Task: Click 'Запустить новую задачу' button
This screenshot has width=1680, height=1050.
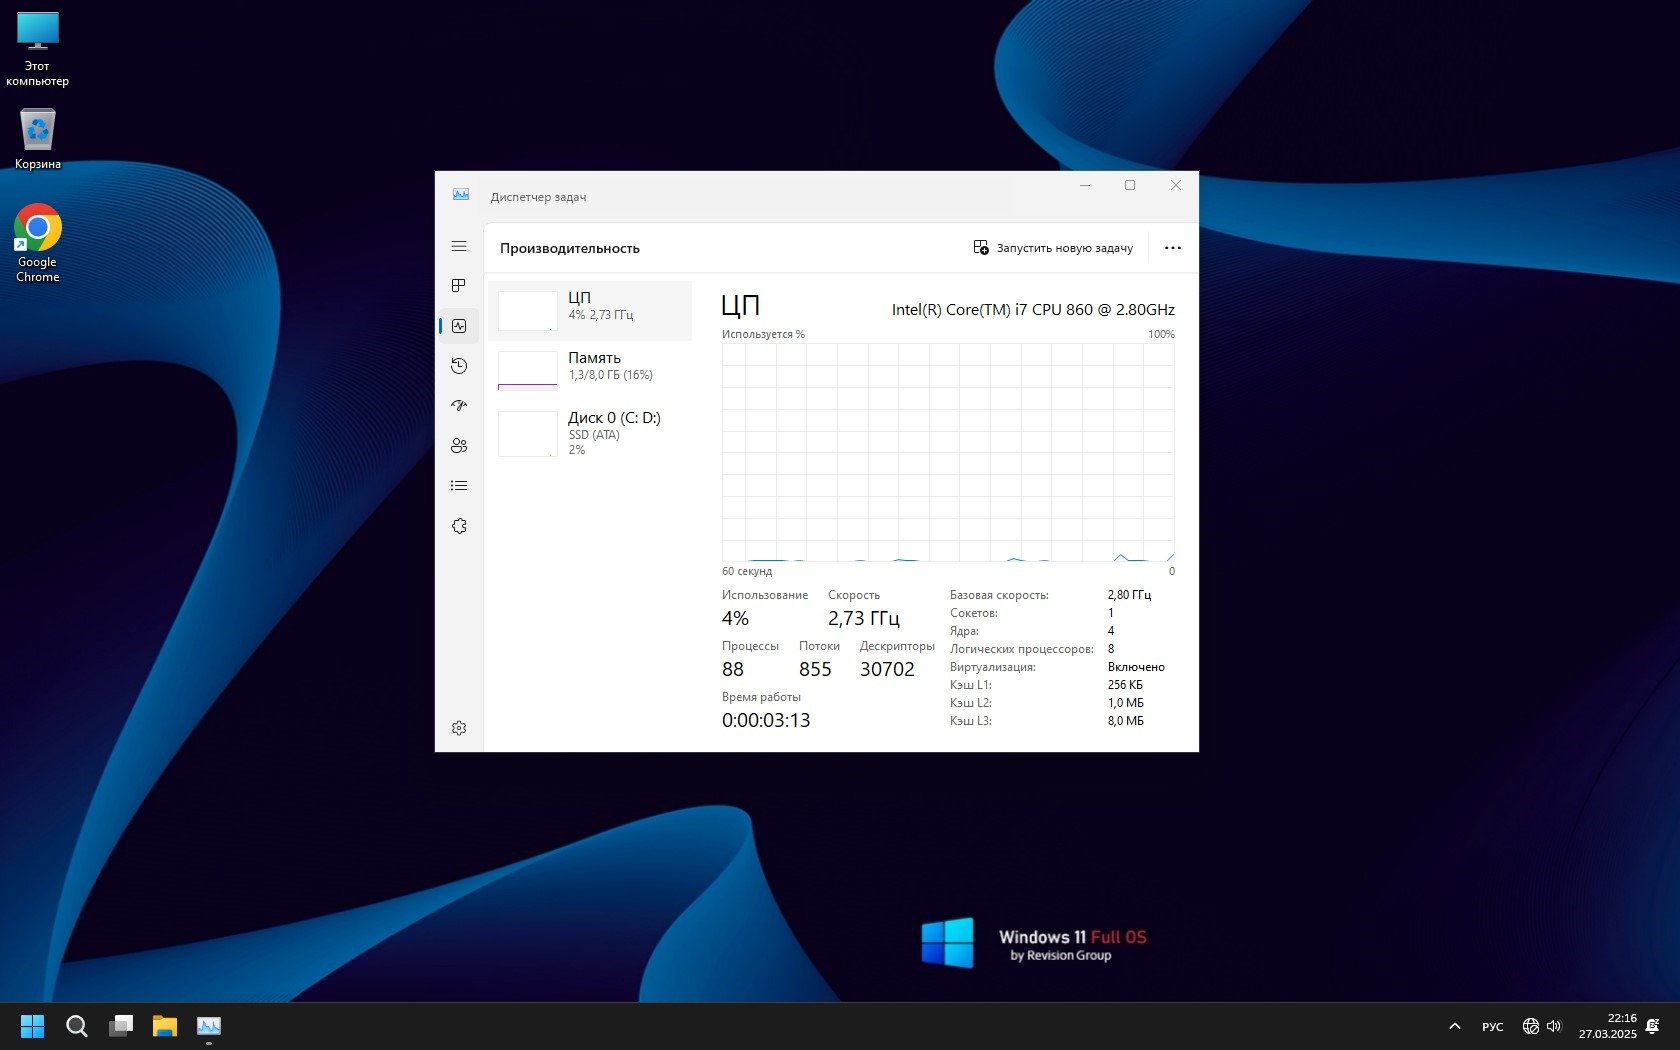Action: click(x=1053, y=248)
